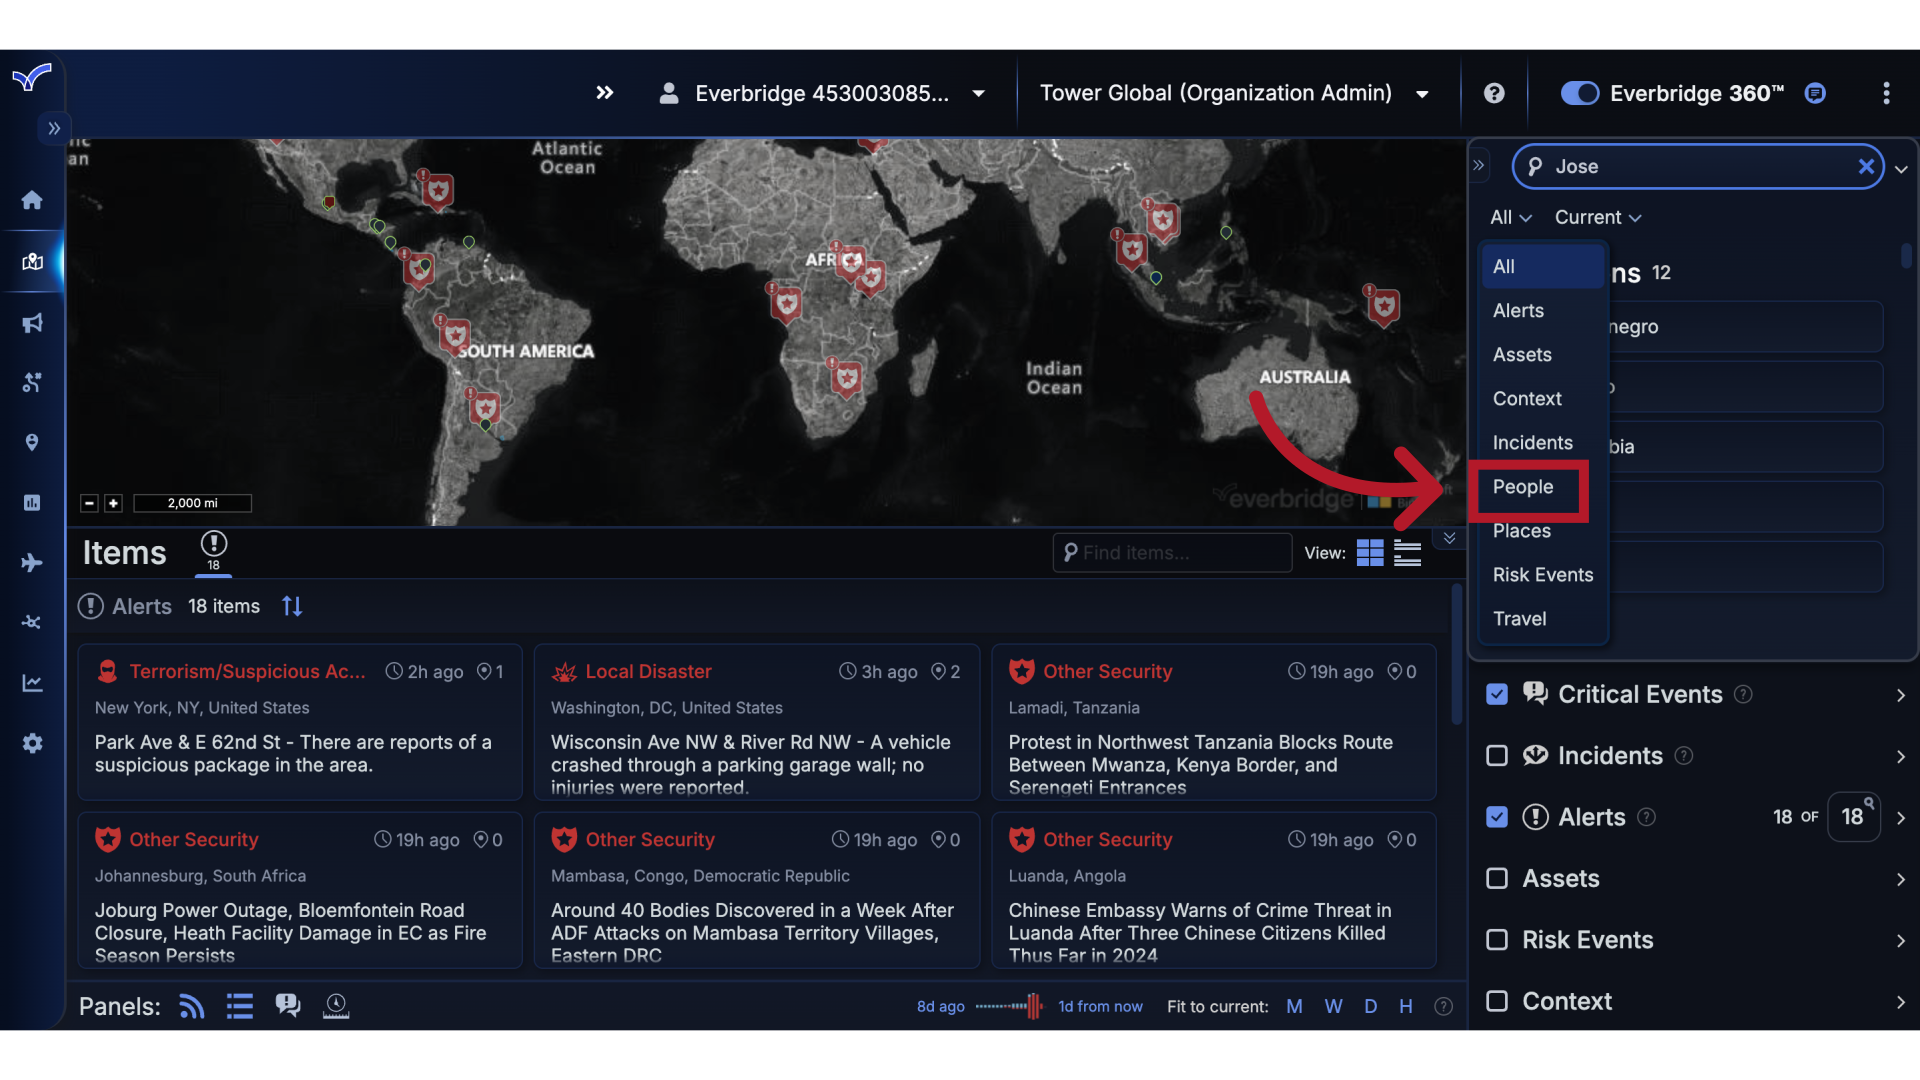1920x1080 pixels.
Task: Open the Tower Global organization dropdown
Action: click(x=1421, y=93)
